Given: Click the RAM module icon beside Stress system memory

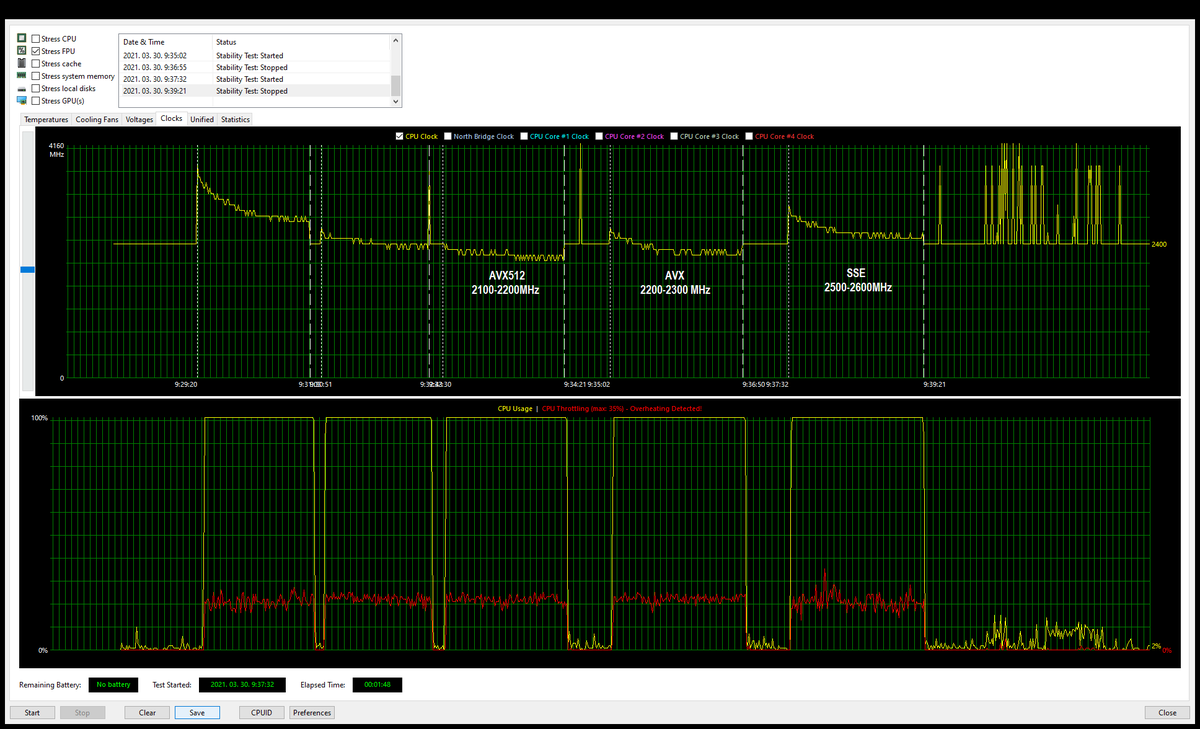Looking at the screenshot, I should [22, 76].
